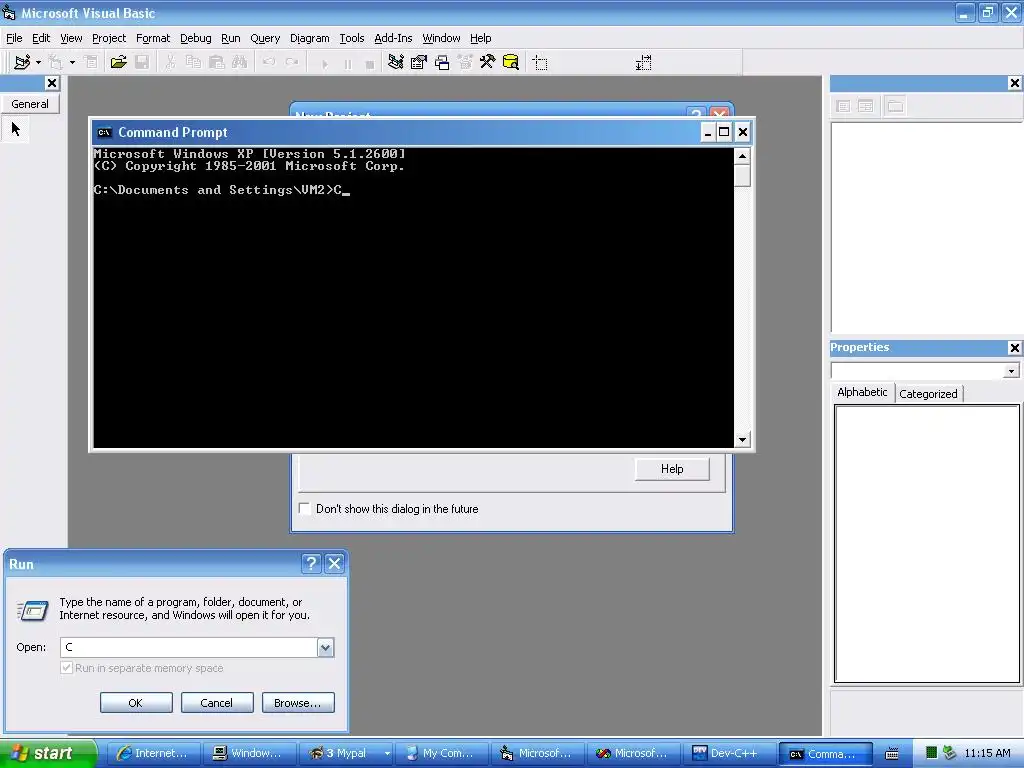
Task: Click the Open text field in Run dialog
Action: [x=189, y=647]
